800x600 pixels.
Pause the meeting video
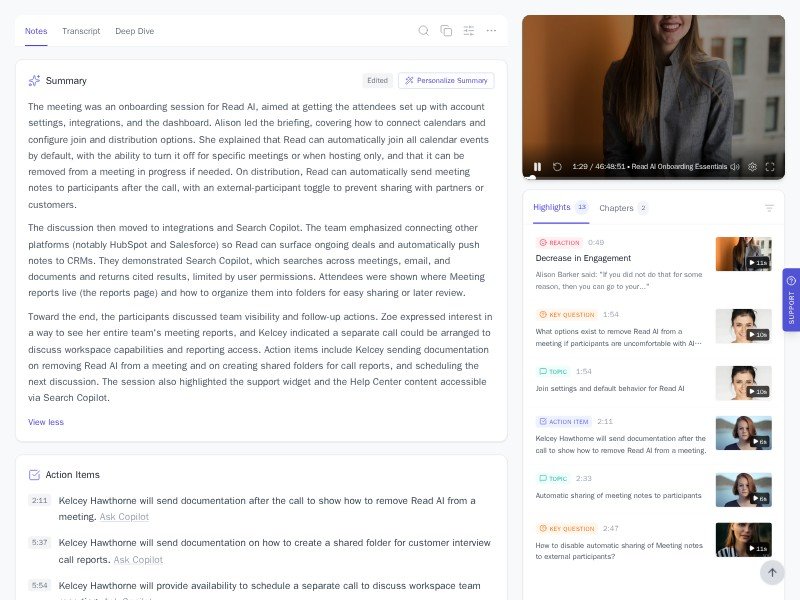pos(537,167)
